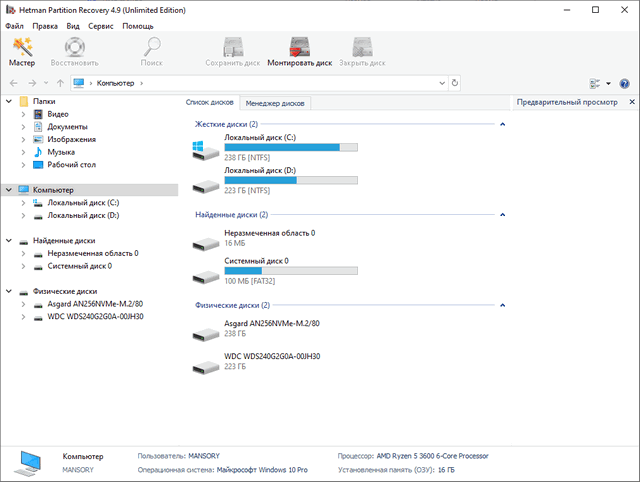Launch the Мастер recovery wizard
The image size is (640, 482).
point(22,52)
